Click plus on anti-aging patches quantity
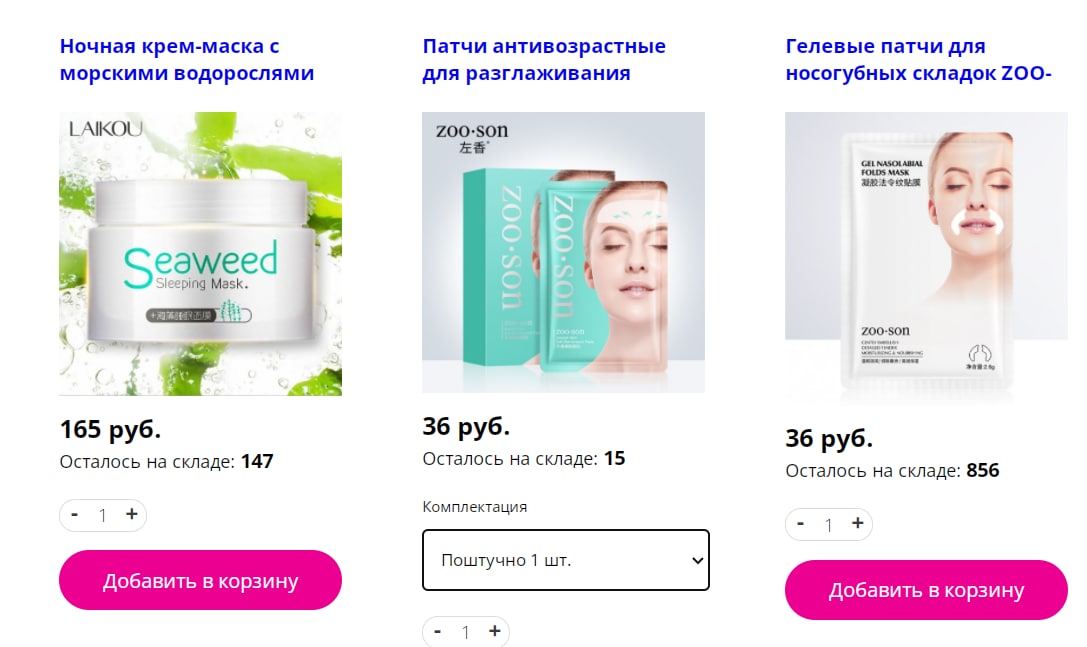The height and width of the screenshot is (647, 1087). 494,631
